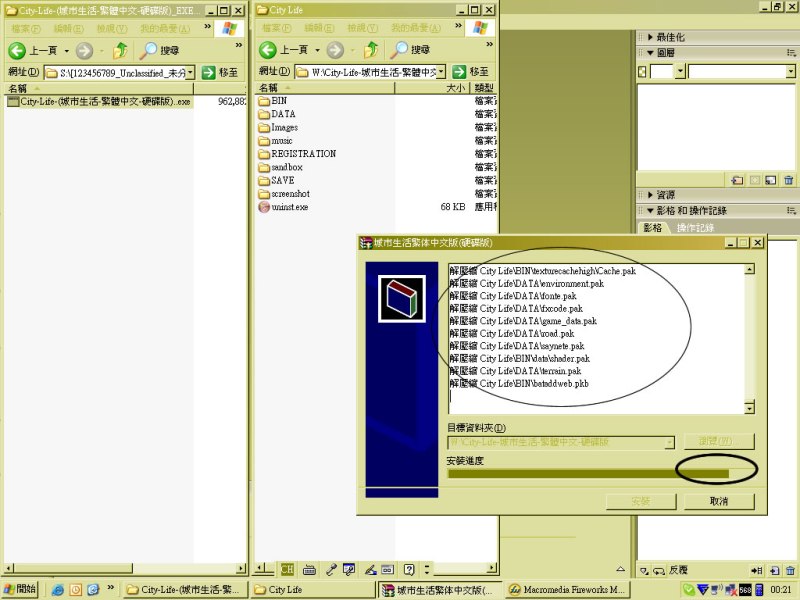
Task: Expand the 最佳化 panel in Fireworks
Action: tap(650, 37)
